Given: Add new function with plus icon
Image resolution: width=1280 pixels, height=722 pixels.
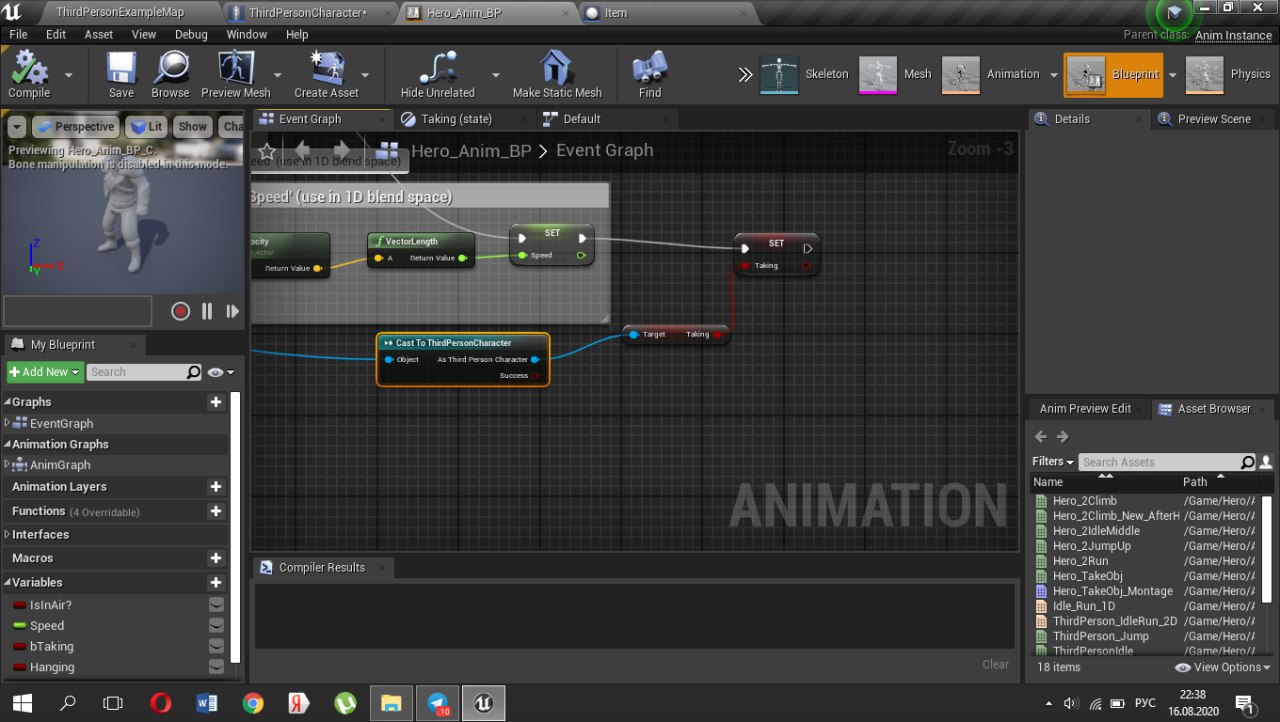Looking at the screenshot, I should (215, 511).
